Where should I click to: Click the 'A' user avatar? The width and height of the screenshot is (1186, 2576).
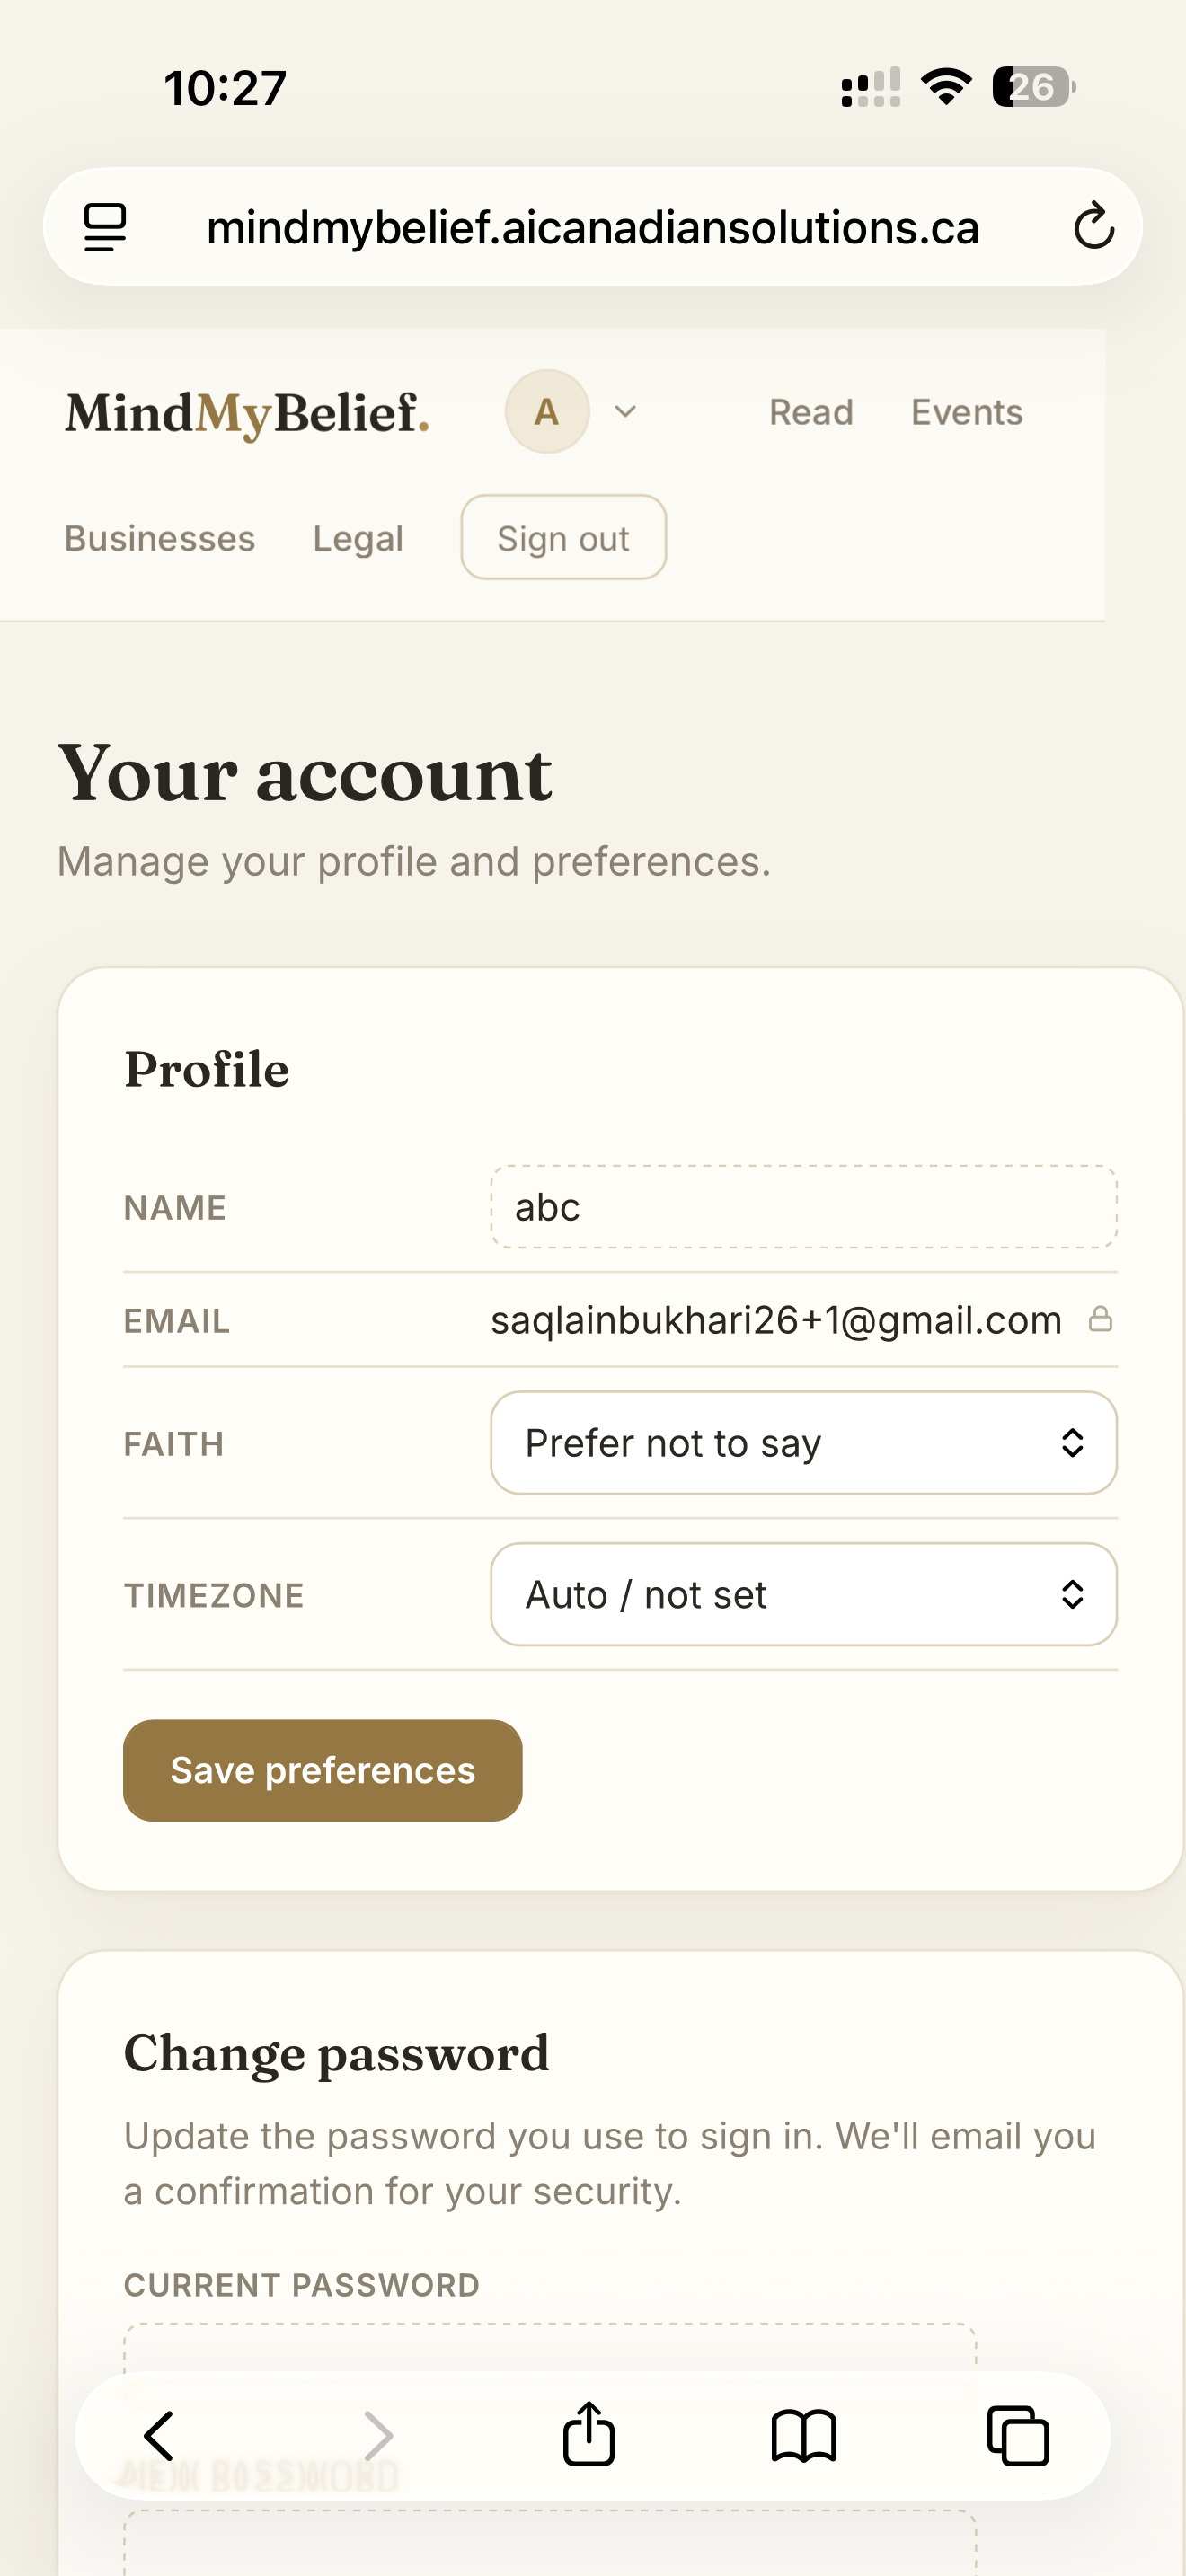click(547, 412)
